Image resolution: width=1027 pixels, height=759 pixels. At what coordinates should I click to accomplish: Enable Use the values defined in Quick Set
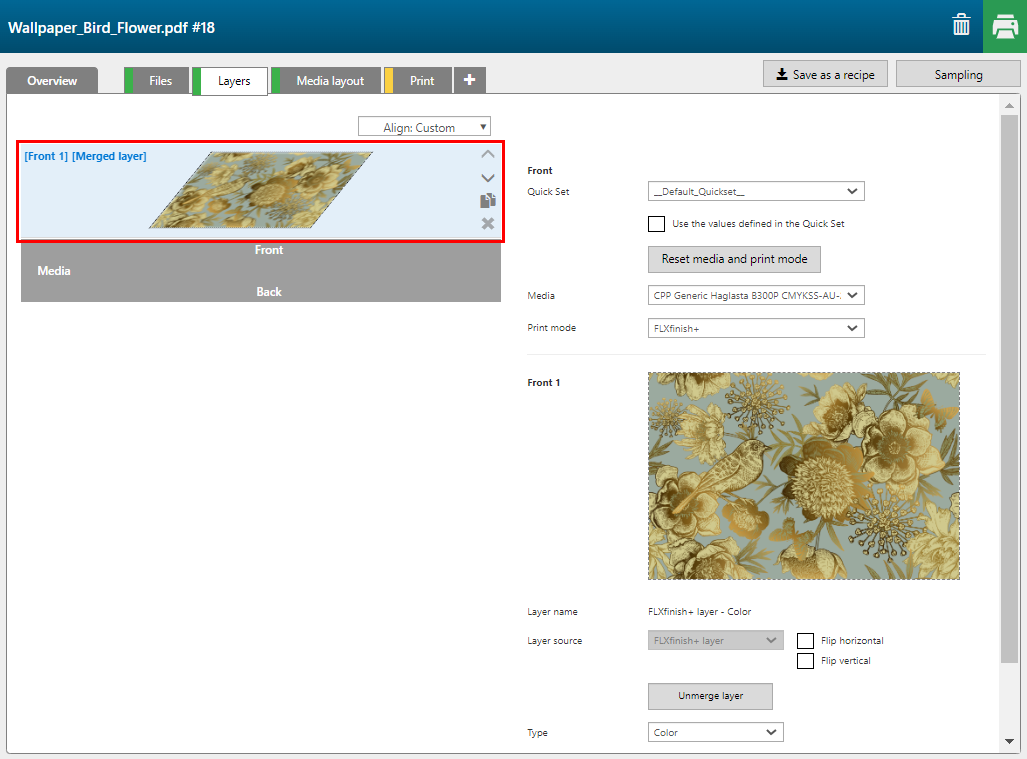click(x=656, y=224)
